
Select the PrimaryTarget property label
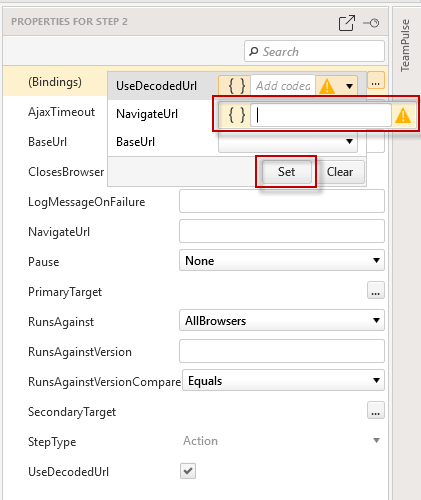point(65,292)
